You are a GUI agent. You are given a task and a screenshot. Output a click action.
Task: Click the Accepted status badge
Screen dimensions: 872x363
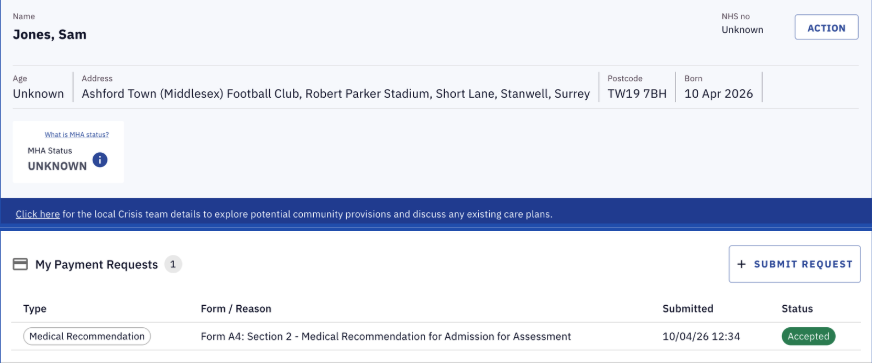point(808,336)
